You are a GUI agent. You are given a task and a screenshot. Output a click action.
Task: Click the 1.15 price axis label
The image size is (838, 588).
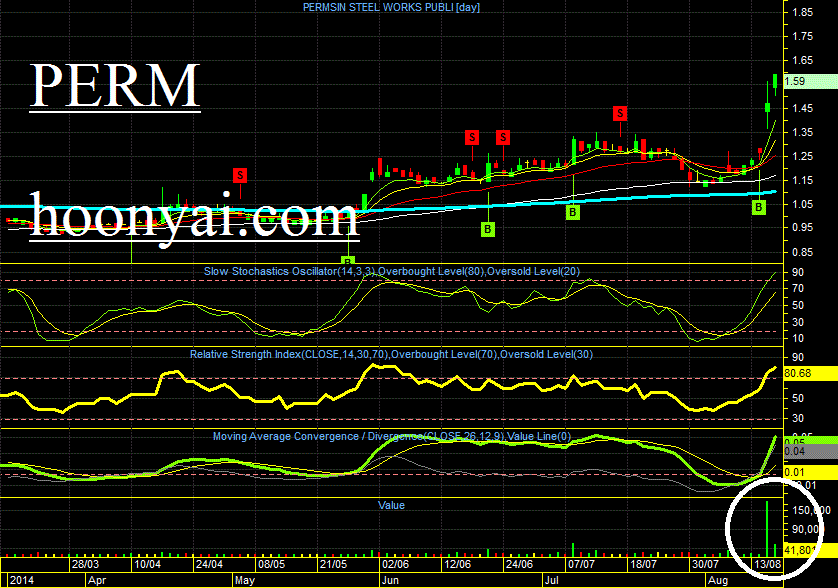[803, 181]
